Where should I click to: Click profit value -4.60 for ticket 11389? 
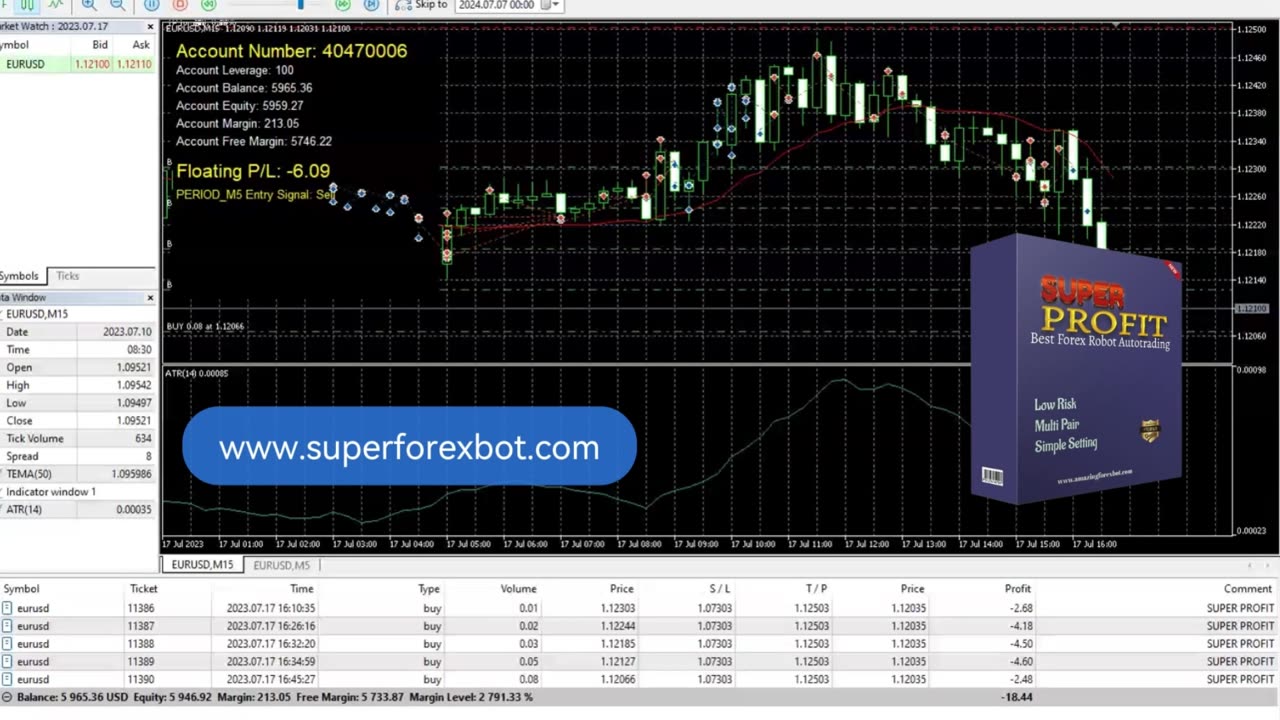[x=1021, y=662]
